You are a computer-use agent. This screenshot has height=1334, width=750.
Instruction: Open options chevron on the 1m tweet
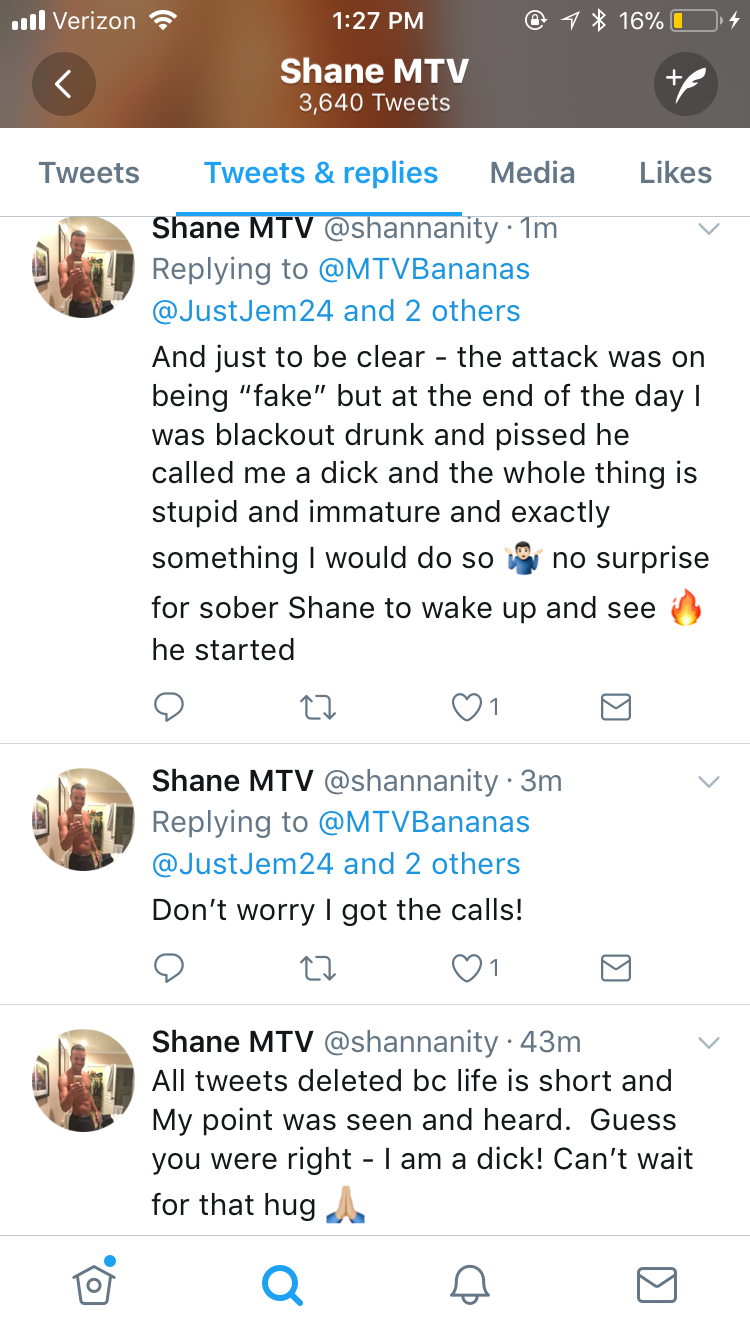[x=708, y=229]
